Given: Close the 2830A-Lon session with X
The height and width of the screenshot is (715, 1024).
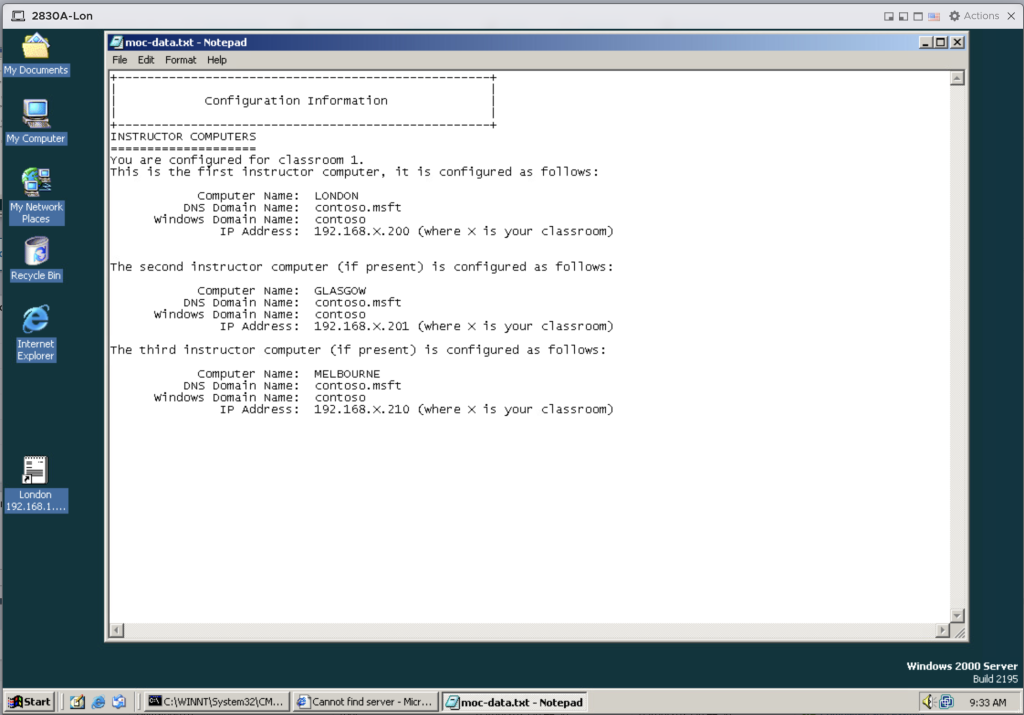Looking at the screenshot, I should [x=1011, y=16].
